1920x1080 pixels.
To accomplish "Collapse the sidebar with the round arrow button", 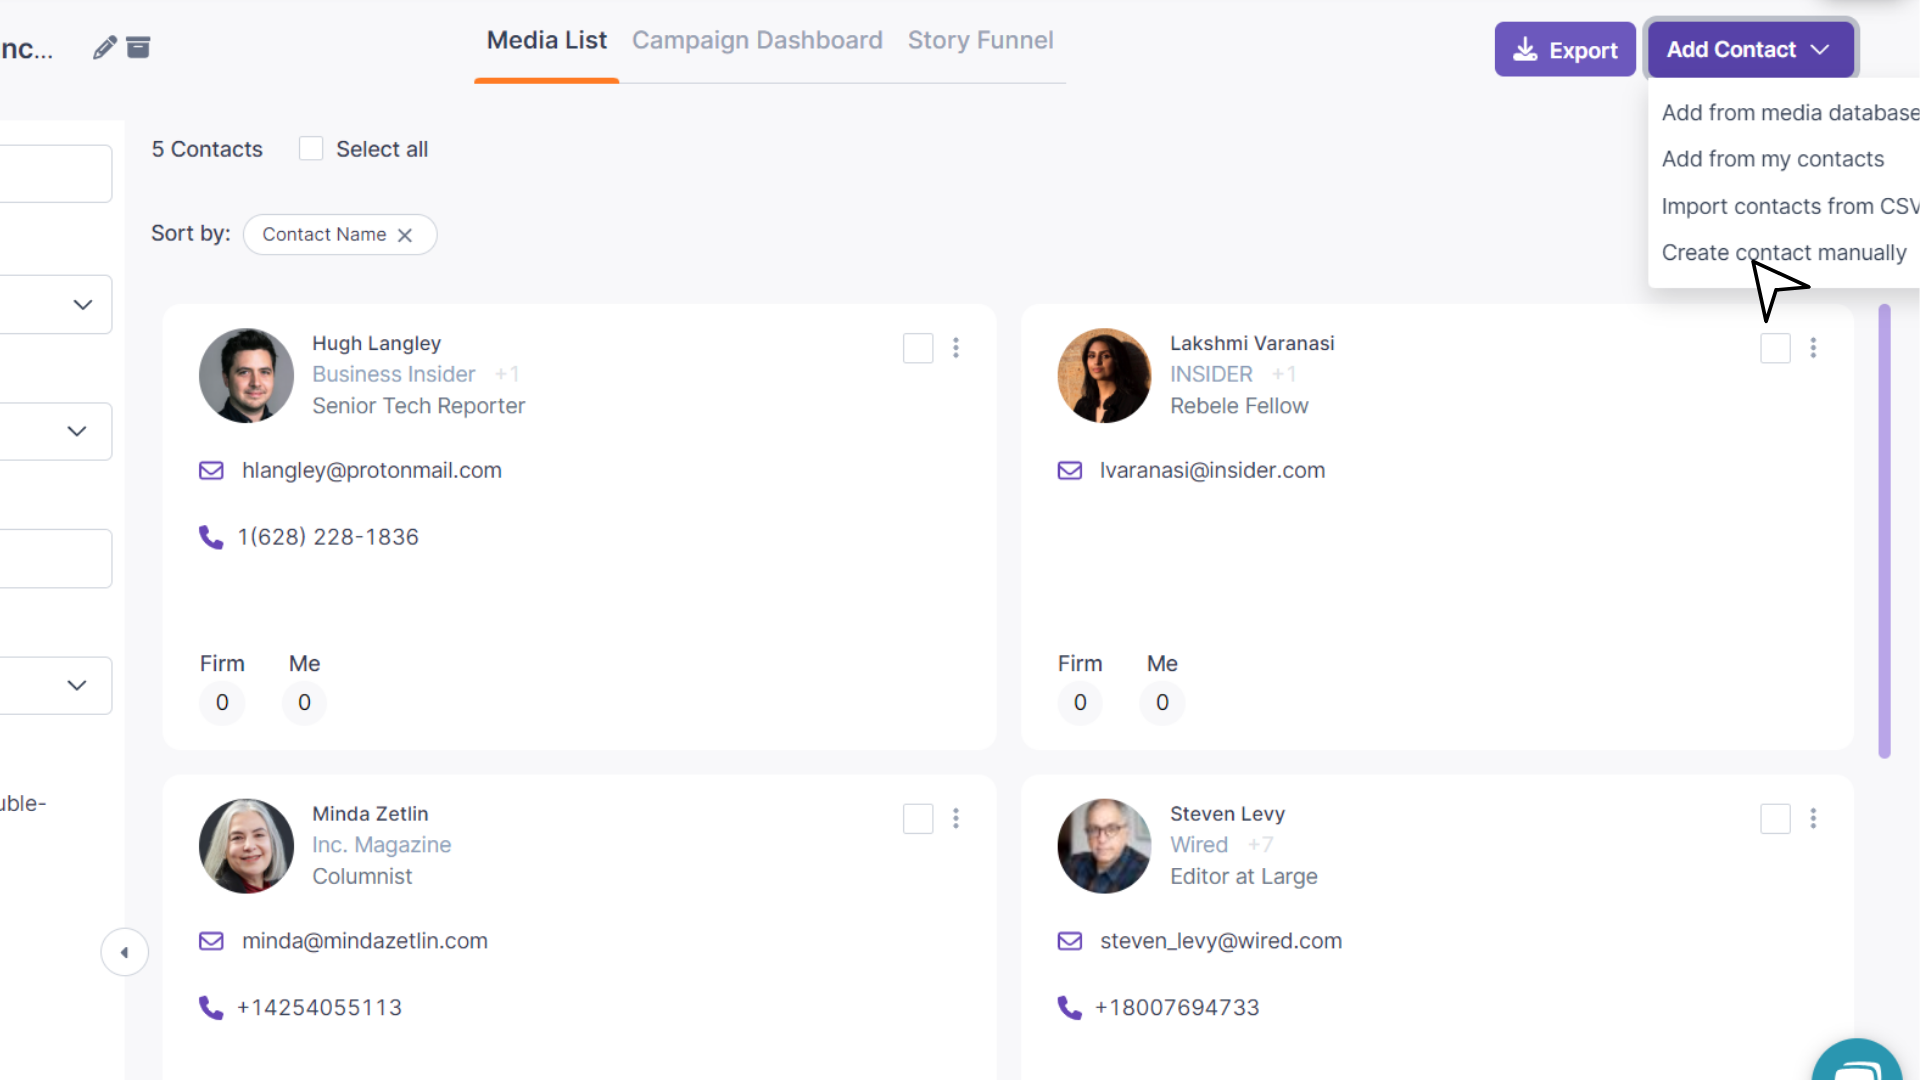I will (x=125, y=952).
